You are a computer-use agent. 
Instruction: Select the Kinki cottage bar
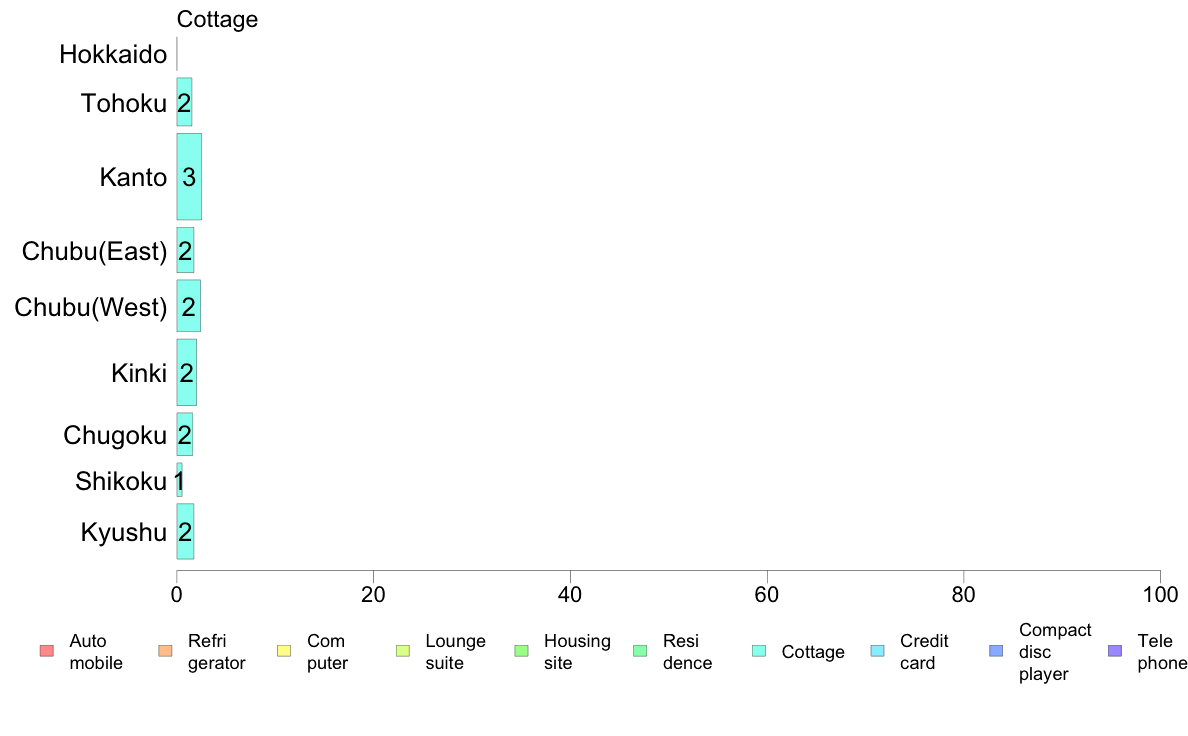tap(187, 372)
